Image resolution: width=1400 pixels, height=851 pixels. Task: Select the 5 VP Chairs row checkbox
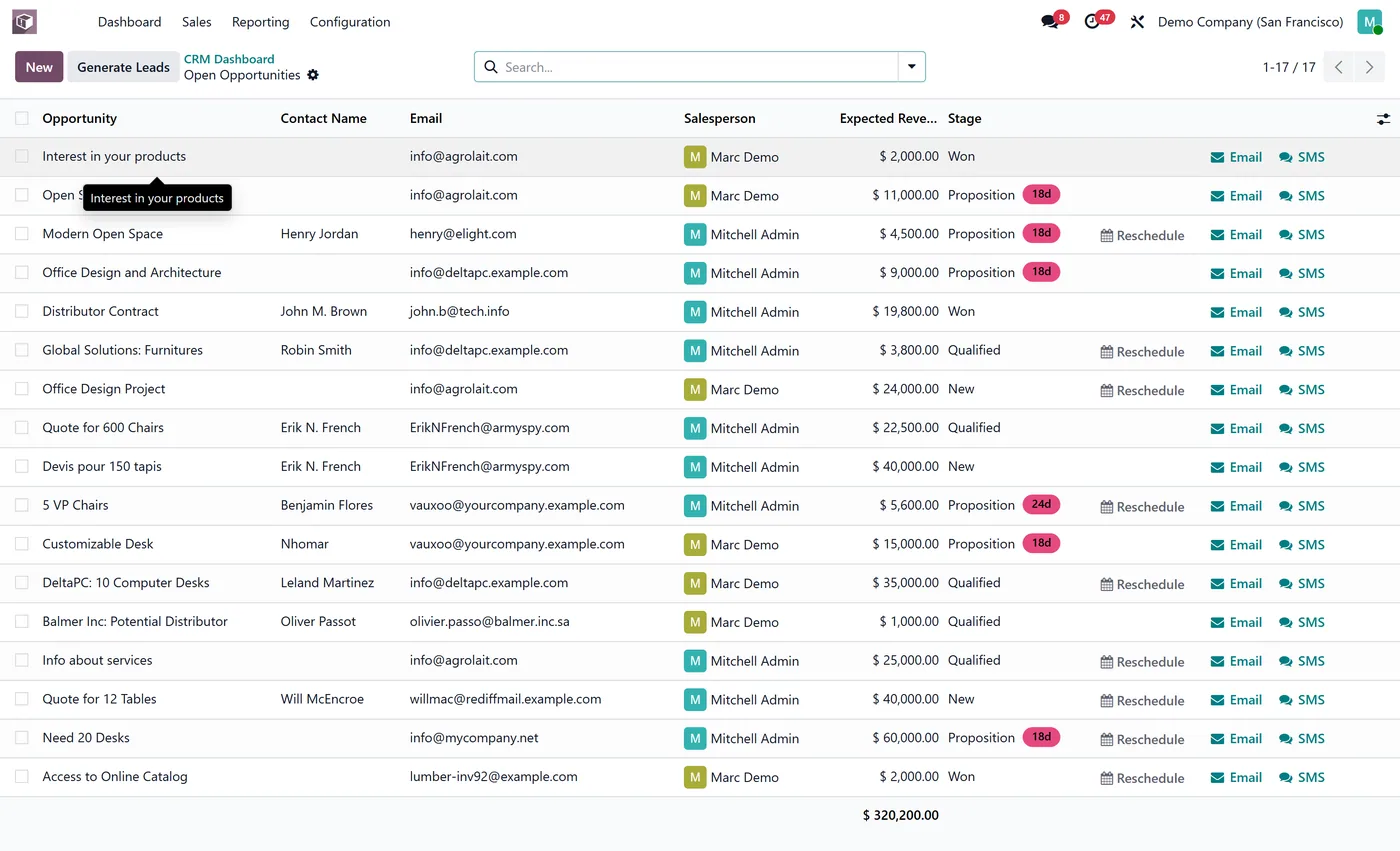click(22, 505)
